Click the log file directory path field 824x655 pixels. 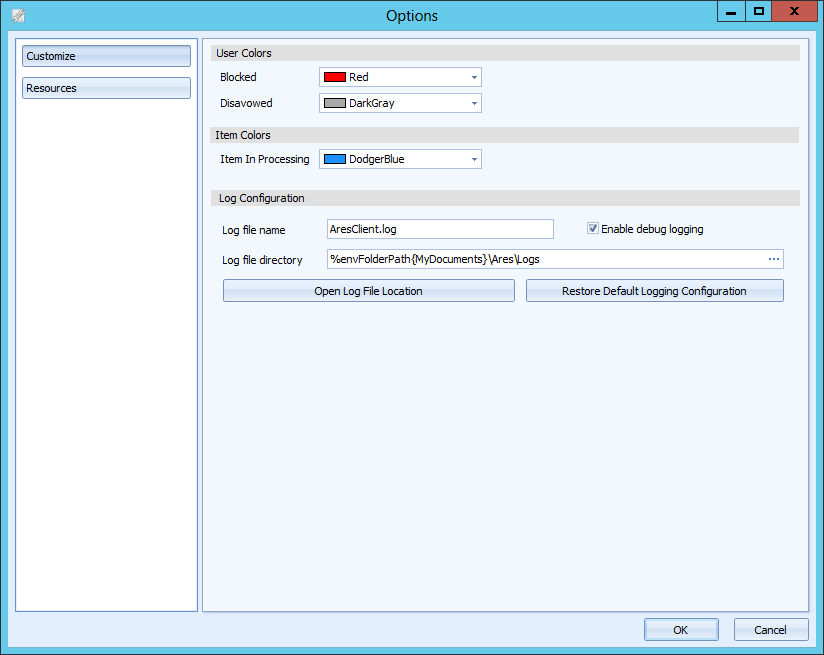tap(540, 259)
